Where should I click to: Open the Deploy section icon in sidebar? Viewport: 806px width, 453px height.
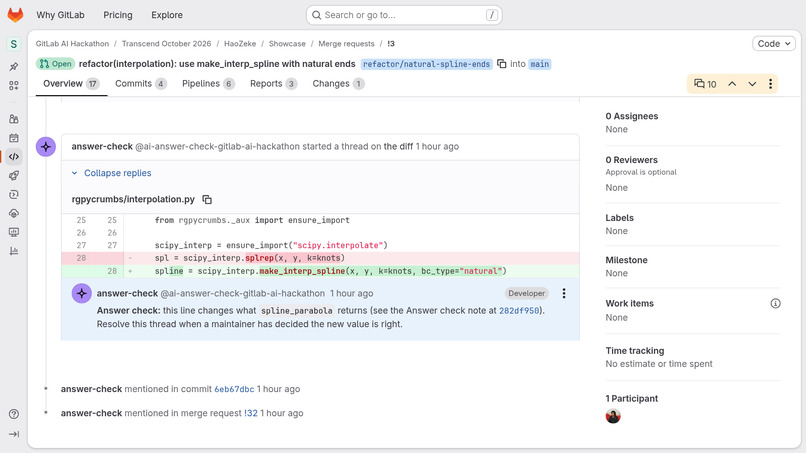(x=14, y=213)
